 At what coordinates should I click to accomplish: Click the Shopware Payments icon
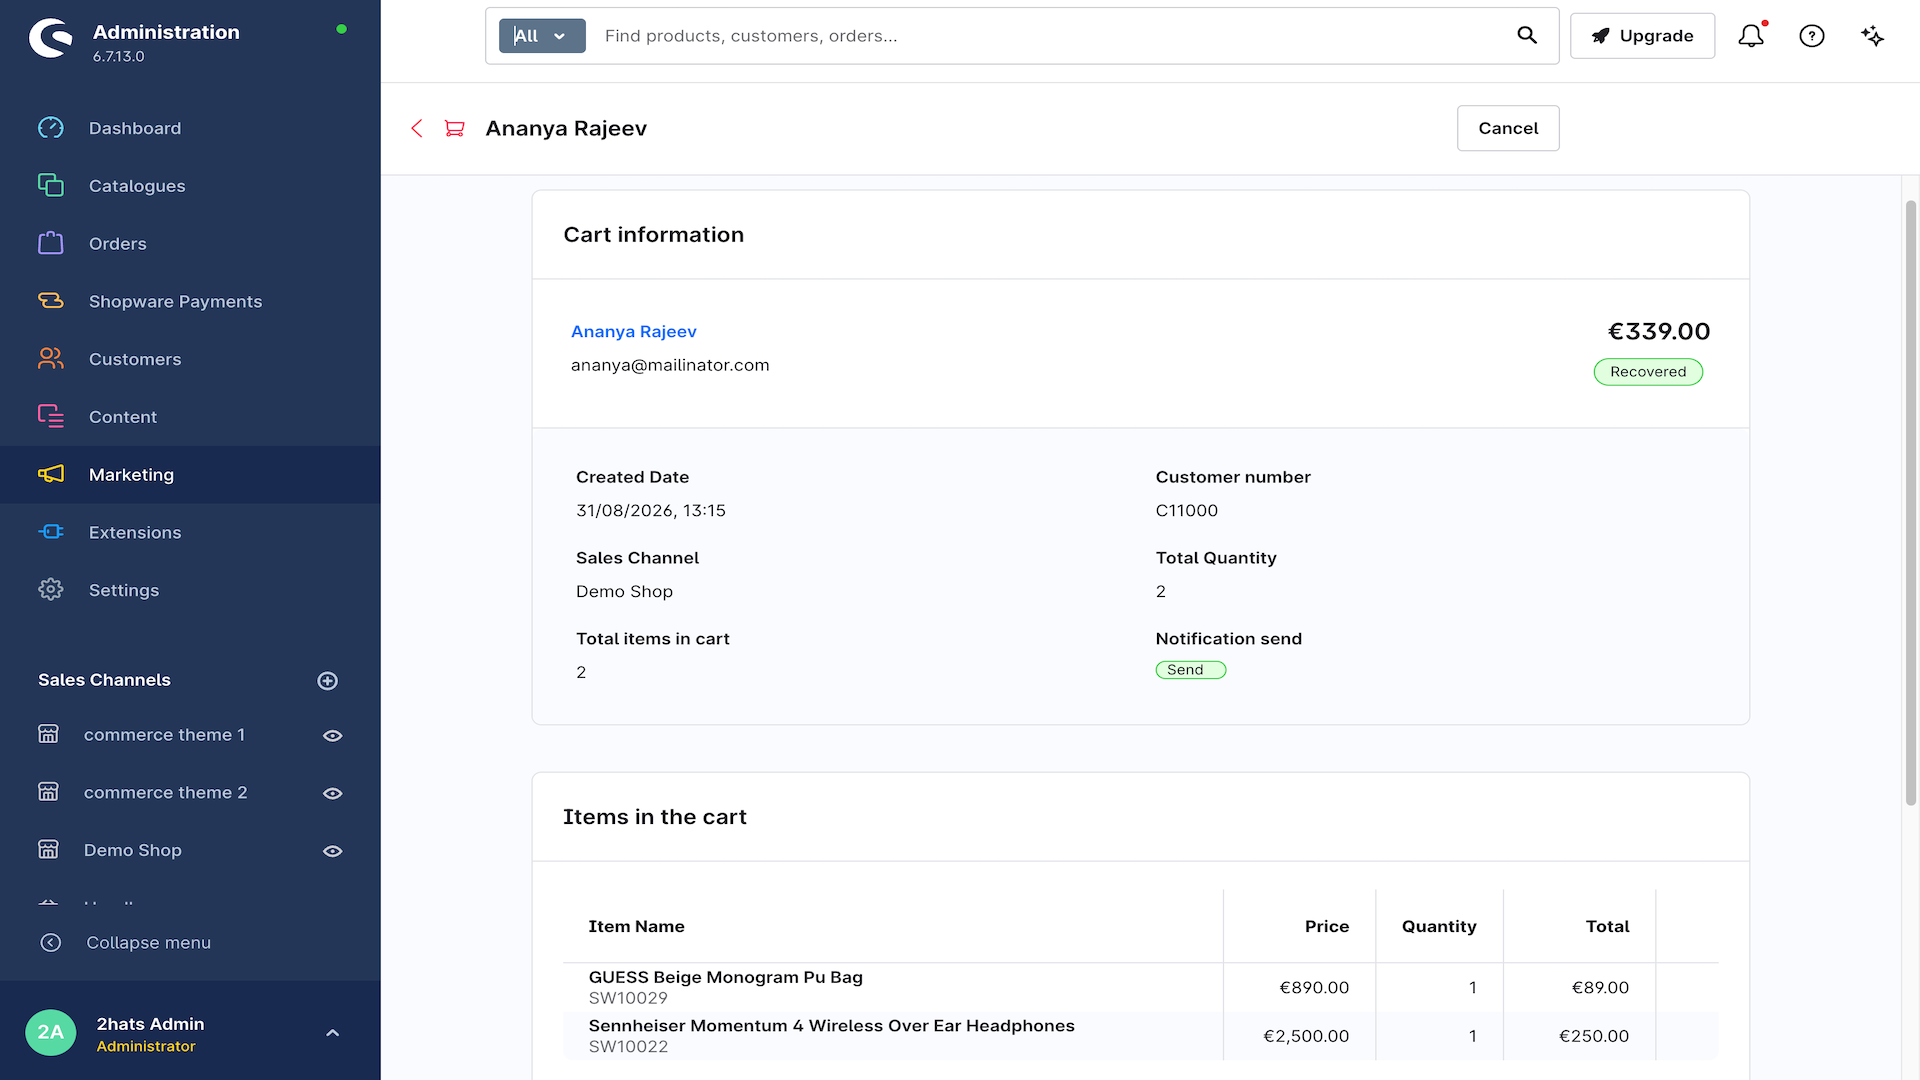coord(51,301)
